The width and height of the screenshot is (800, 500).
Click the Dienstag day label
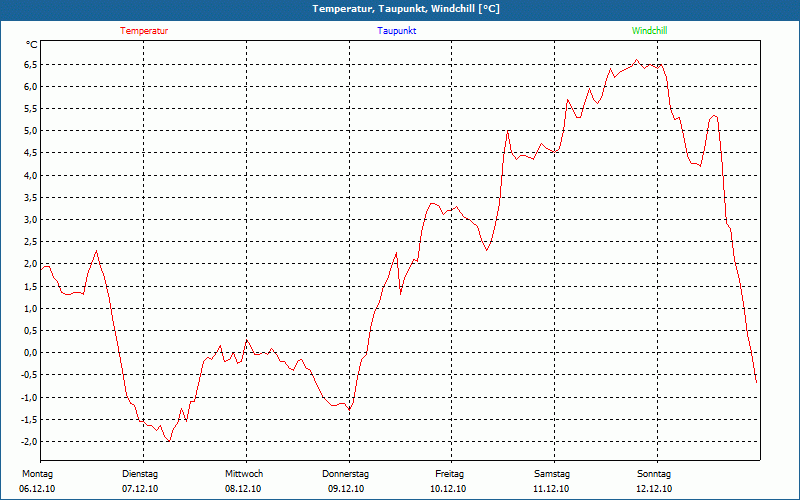[x=140, y=474]
